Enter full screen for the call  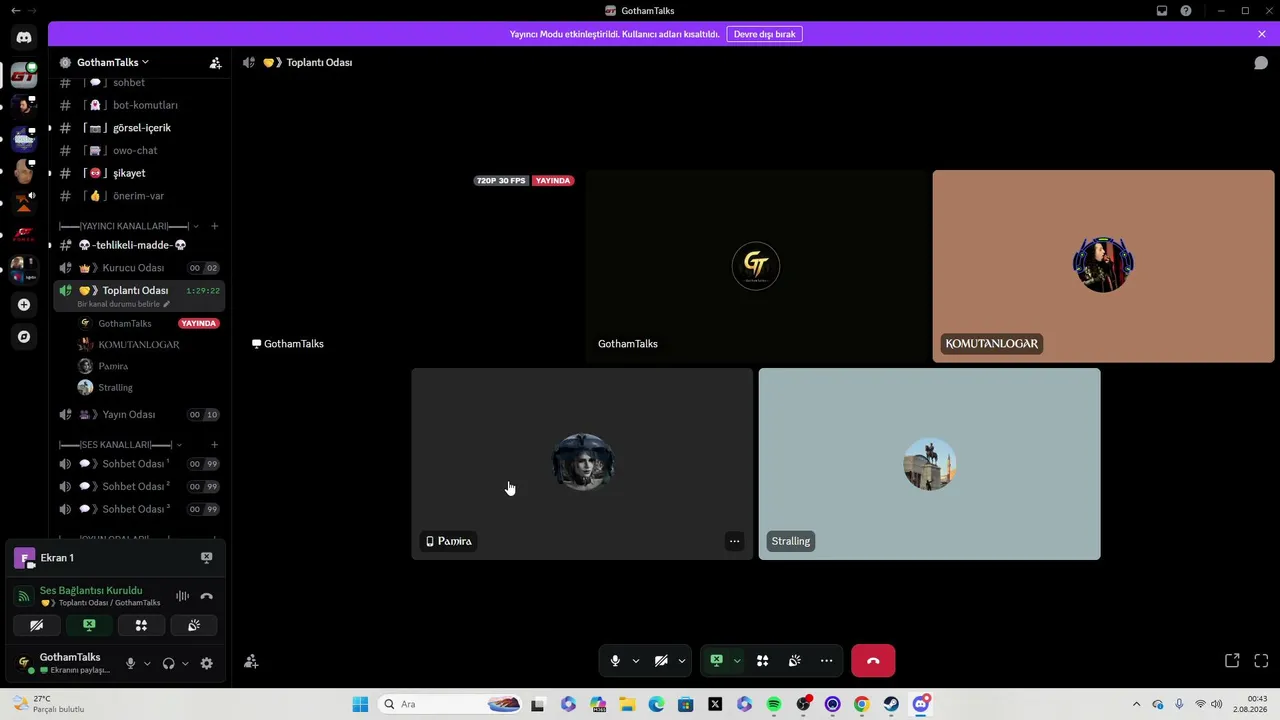point(1261,661)
